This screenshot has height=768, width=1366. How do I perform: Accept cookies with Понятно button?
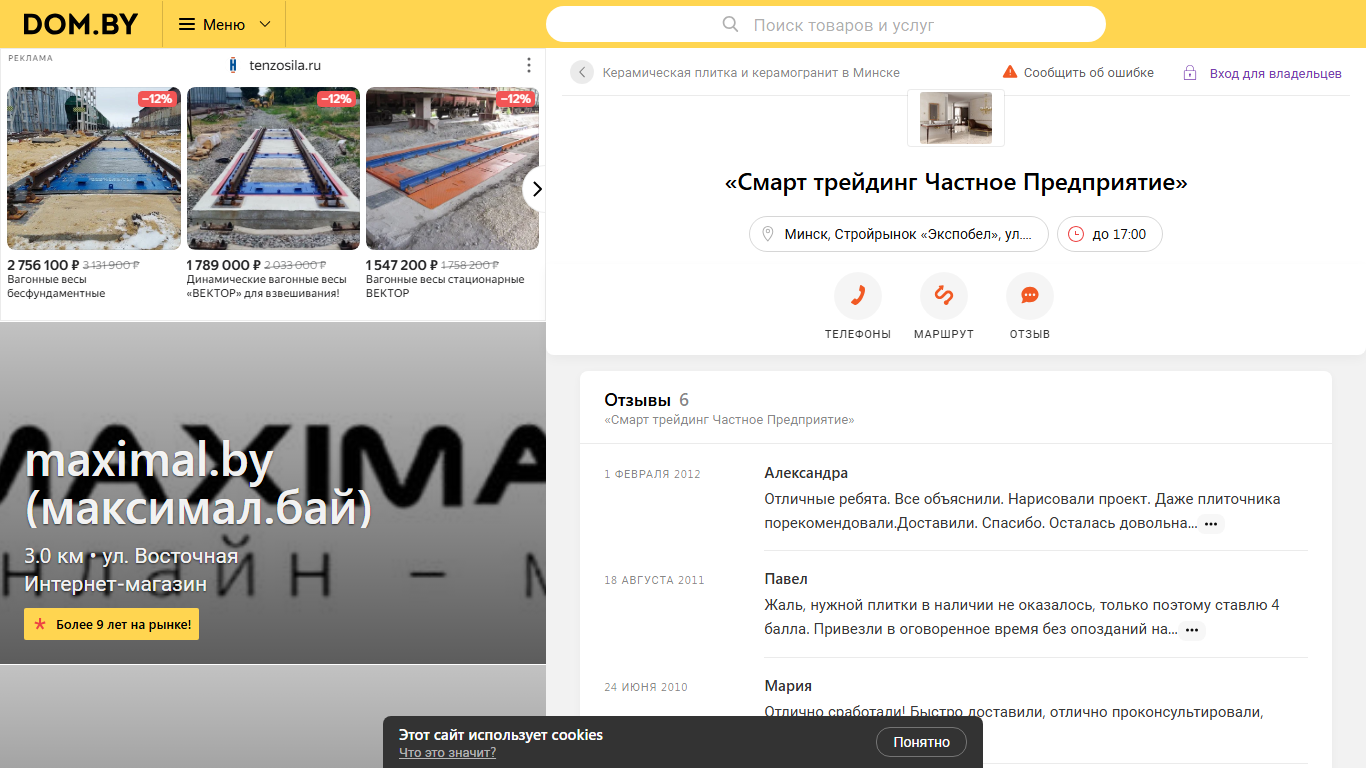tap(921, 742)
